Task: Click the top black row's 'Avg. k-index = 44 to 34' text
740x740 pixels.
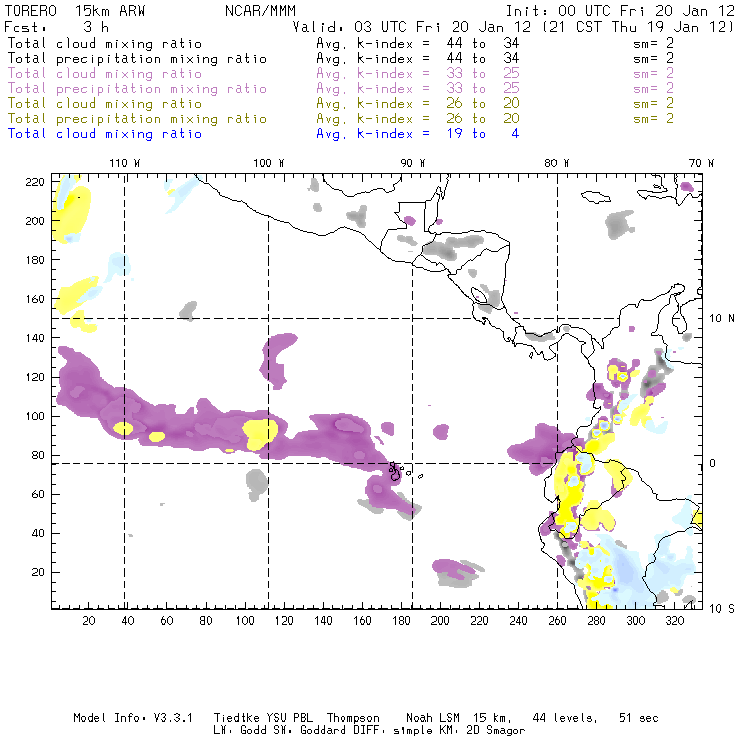Action: pos(418,43)
